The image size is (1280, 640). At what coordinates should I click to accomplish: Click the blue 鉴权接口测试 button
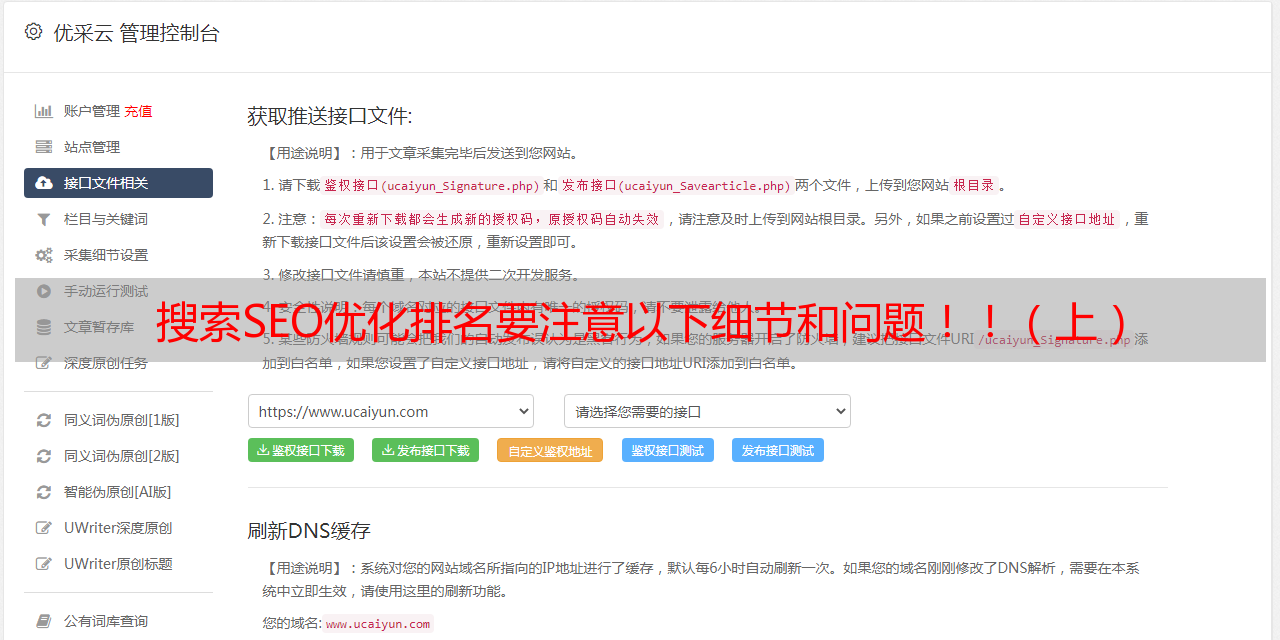click(668, 450)
